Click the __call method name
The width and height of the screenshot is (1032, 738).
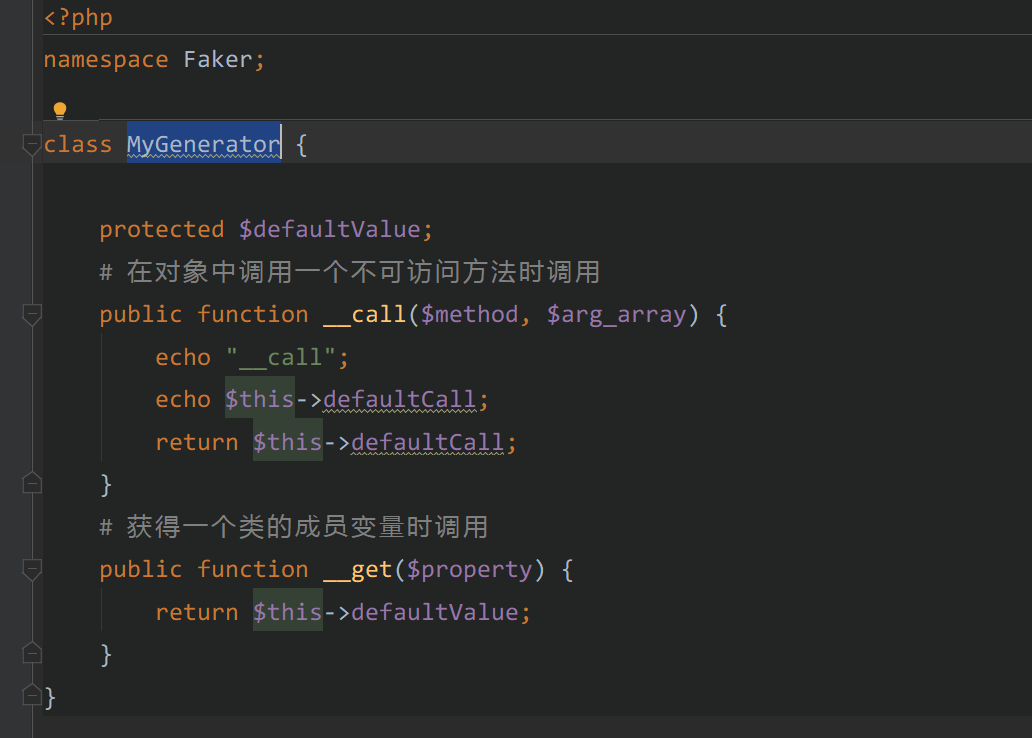[x=364, y=314]
